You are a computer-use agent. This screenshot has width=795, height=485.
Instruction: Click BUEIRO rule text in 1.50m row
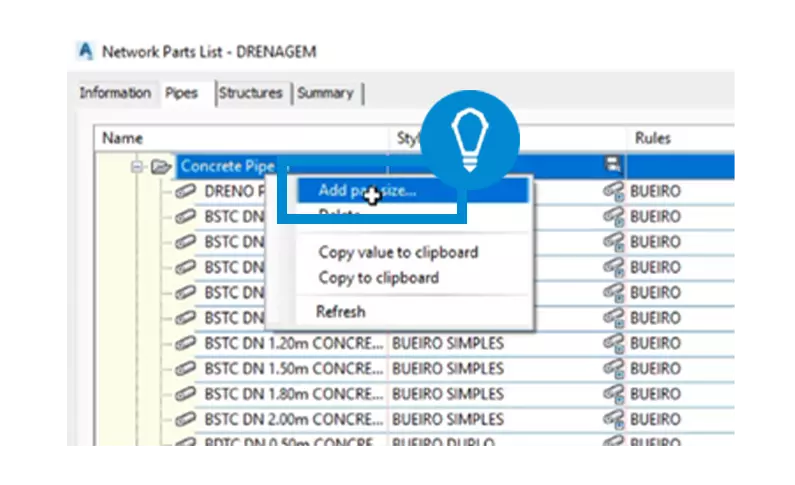[x=655, y=368]
